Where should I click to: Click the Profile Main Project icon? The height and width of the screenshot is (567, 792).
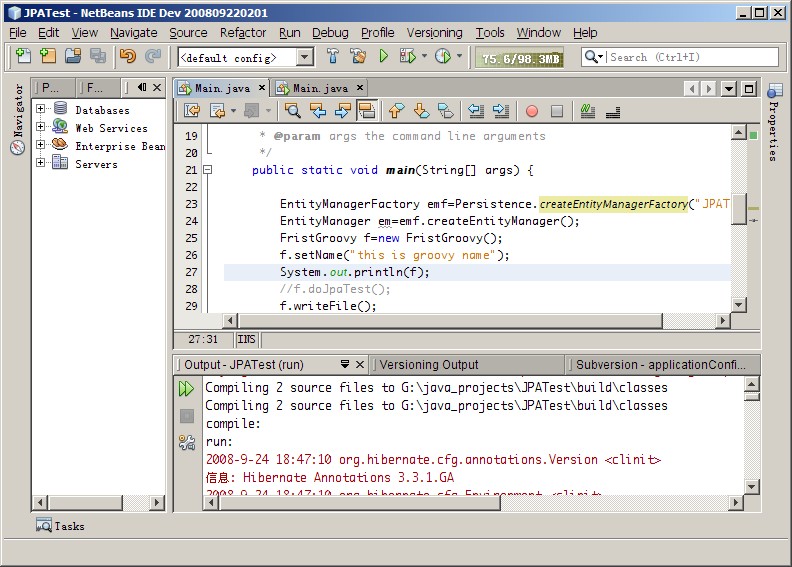coord(443,56)
